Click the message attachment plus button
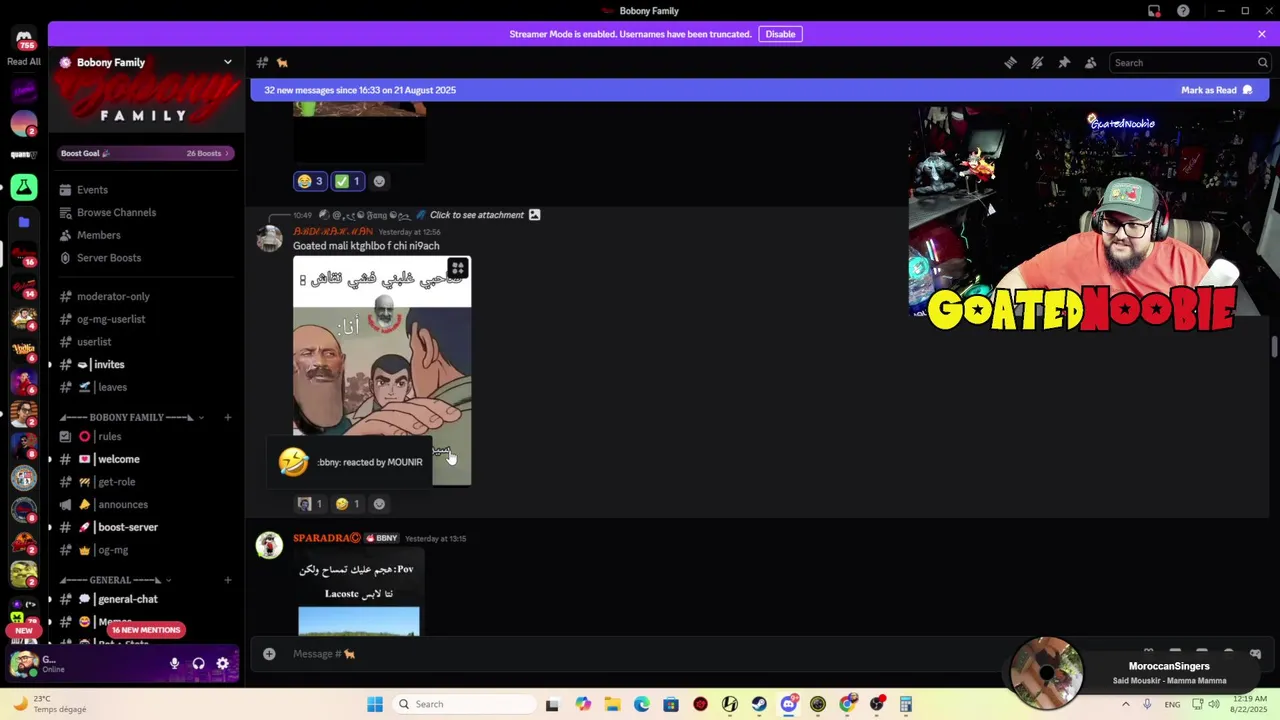 pyautogui.click(x=269, y=654)
